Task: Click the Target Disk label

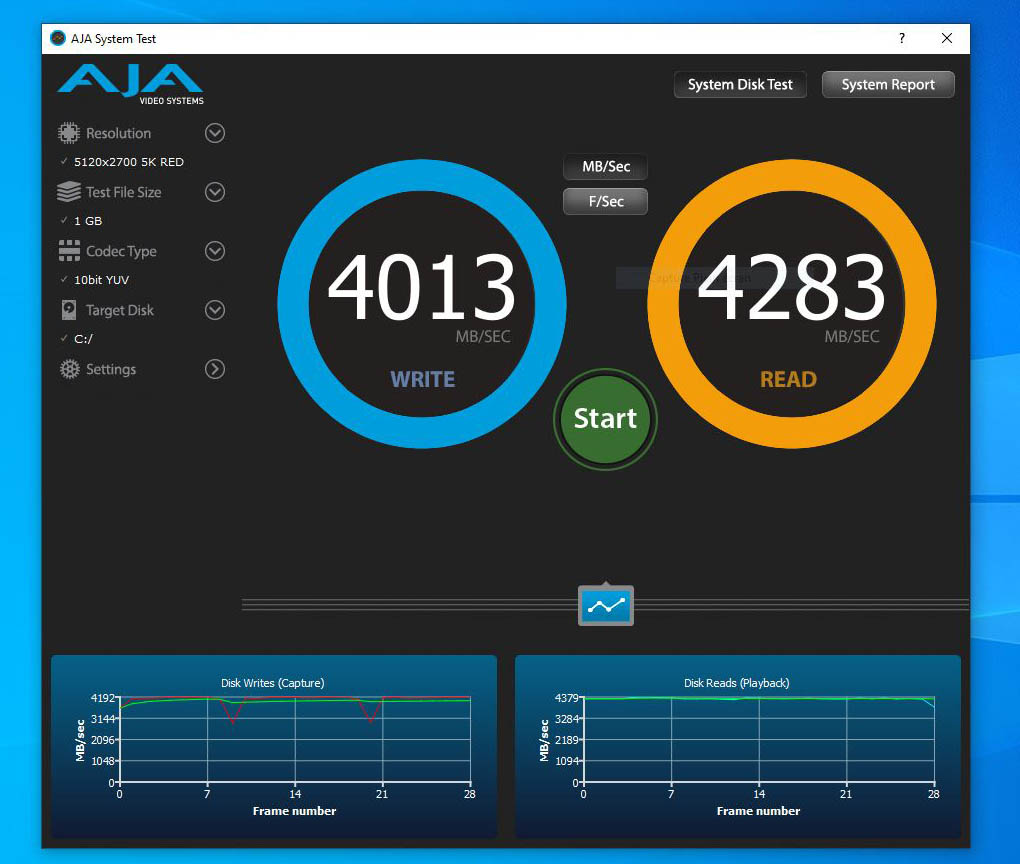Action: pos(120,310)
